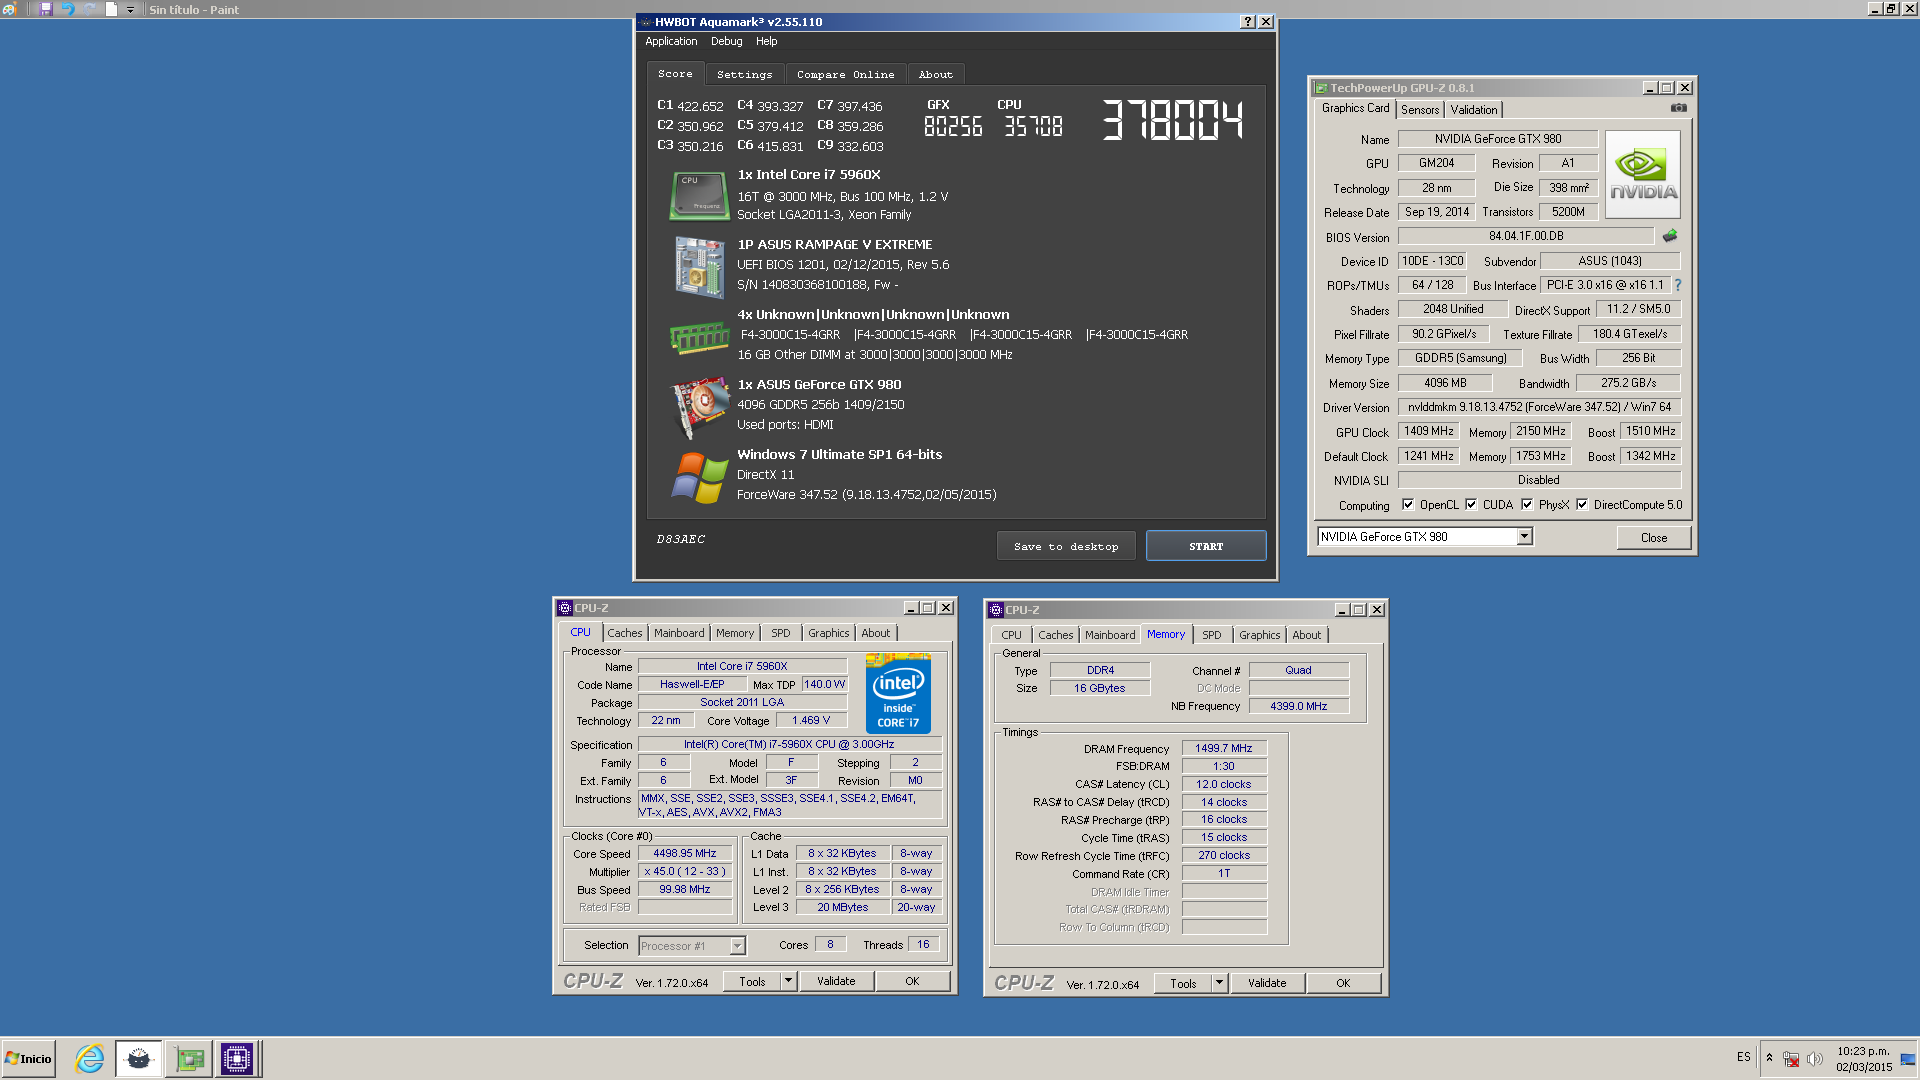Viewport: 1920px width, 1080px height.
Task: Click the left CPU-Z window title icon
Action: coord(565,608)
